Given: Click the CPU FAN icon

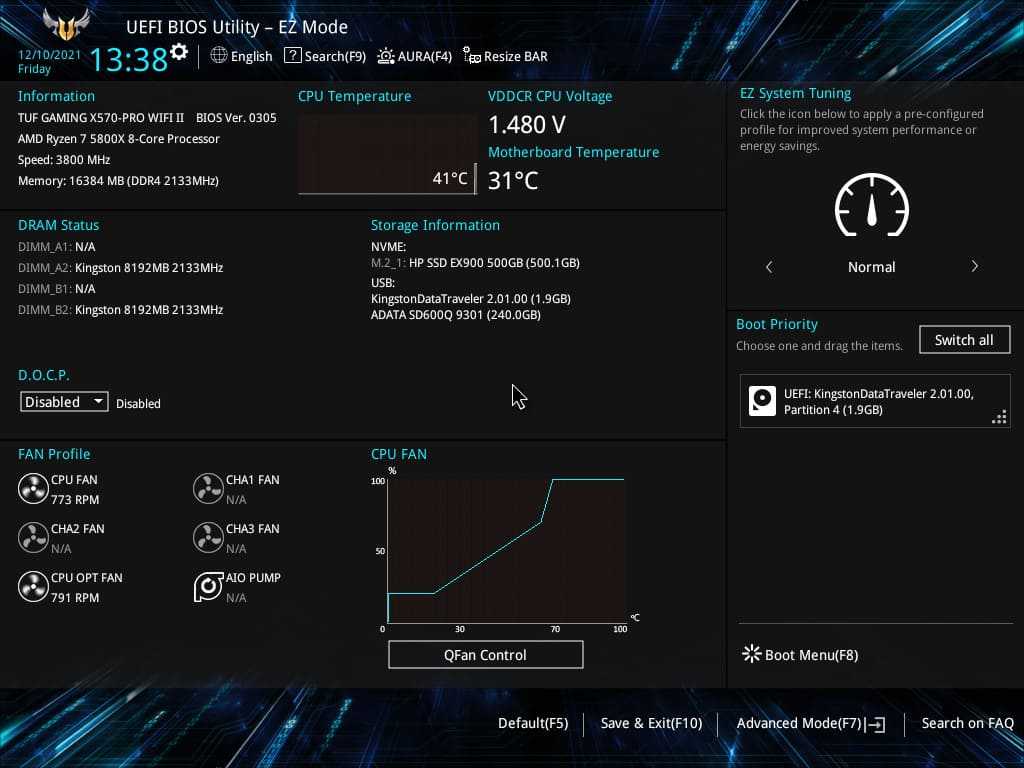Looking at the screenshot, I should tap(33, 489).
